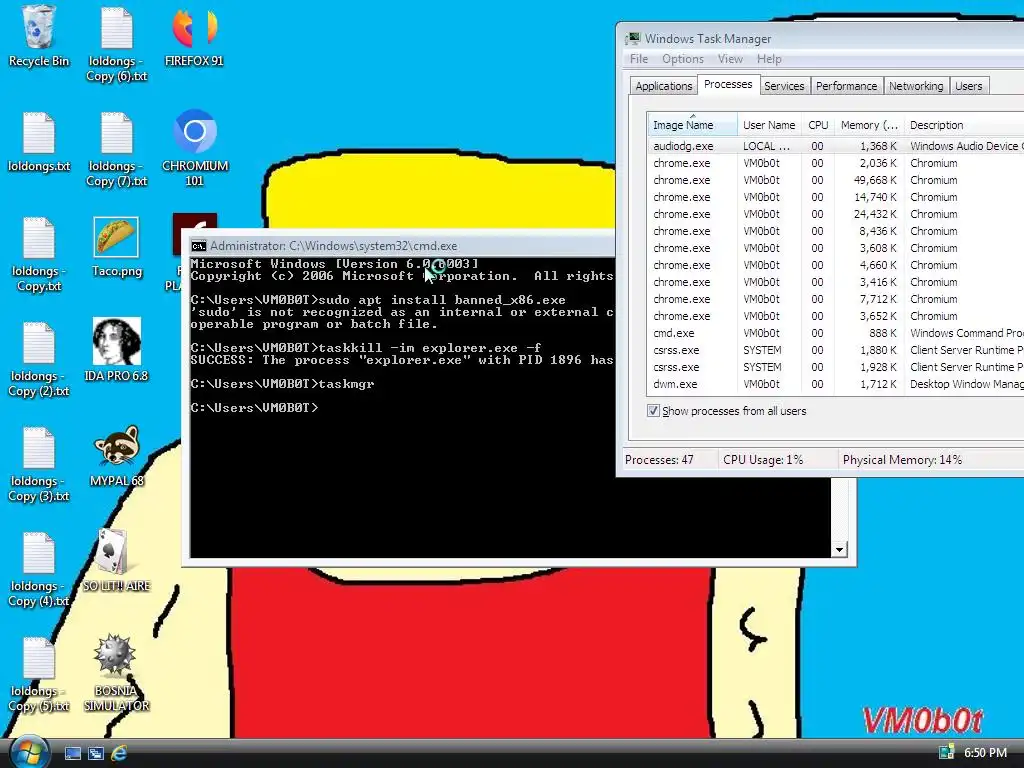Sort processes by Description column header
Screen dimensions: 1024x768
(x=964, y=124)
